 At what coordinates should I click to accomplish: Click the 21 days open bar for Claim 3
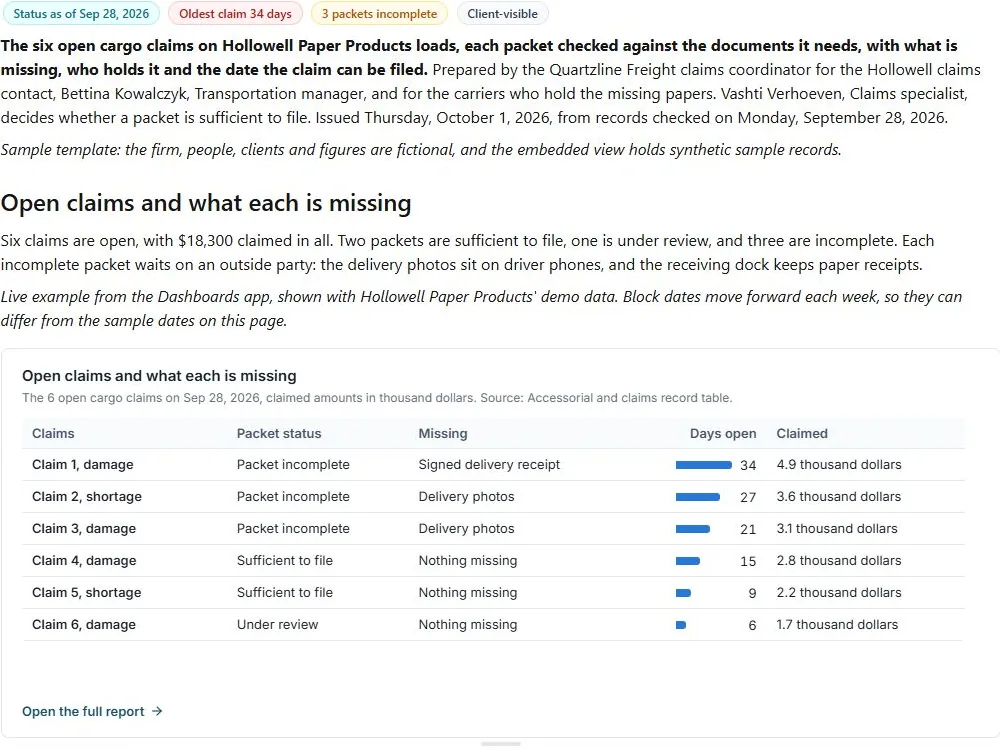693,529
